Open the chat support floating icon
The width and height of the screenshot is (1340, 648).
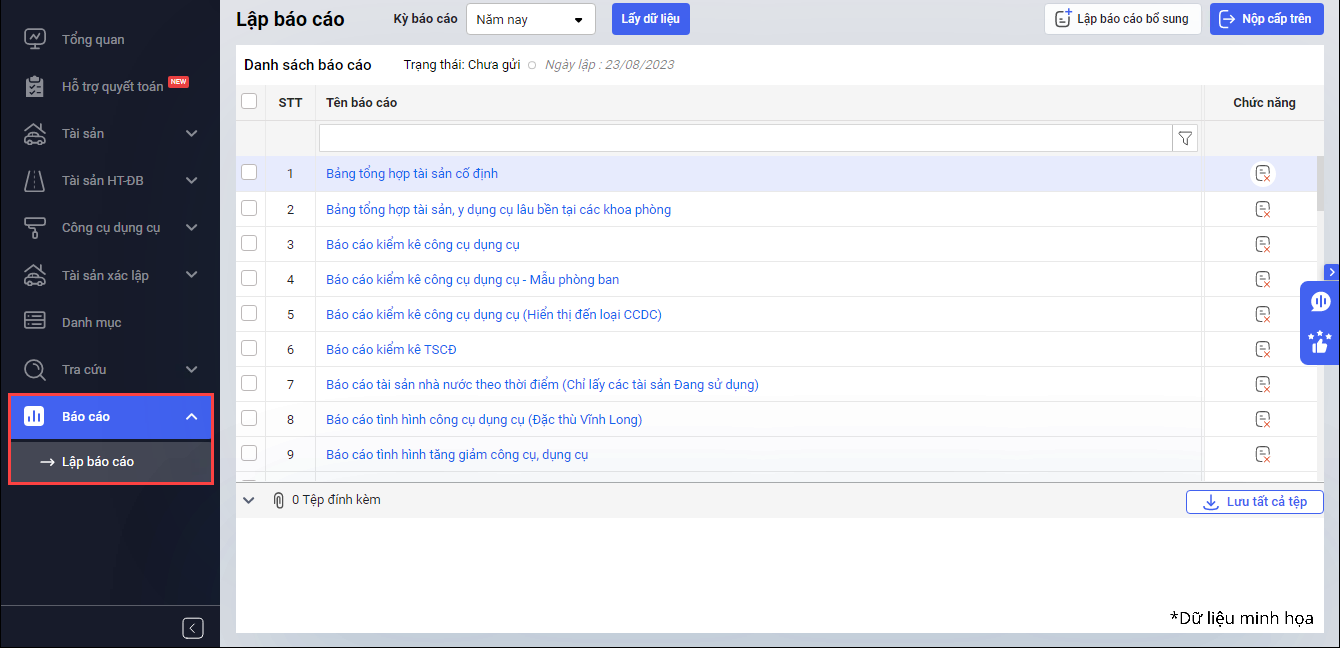[1319, 301]
